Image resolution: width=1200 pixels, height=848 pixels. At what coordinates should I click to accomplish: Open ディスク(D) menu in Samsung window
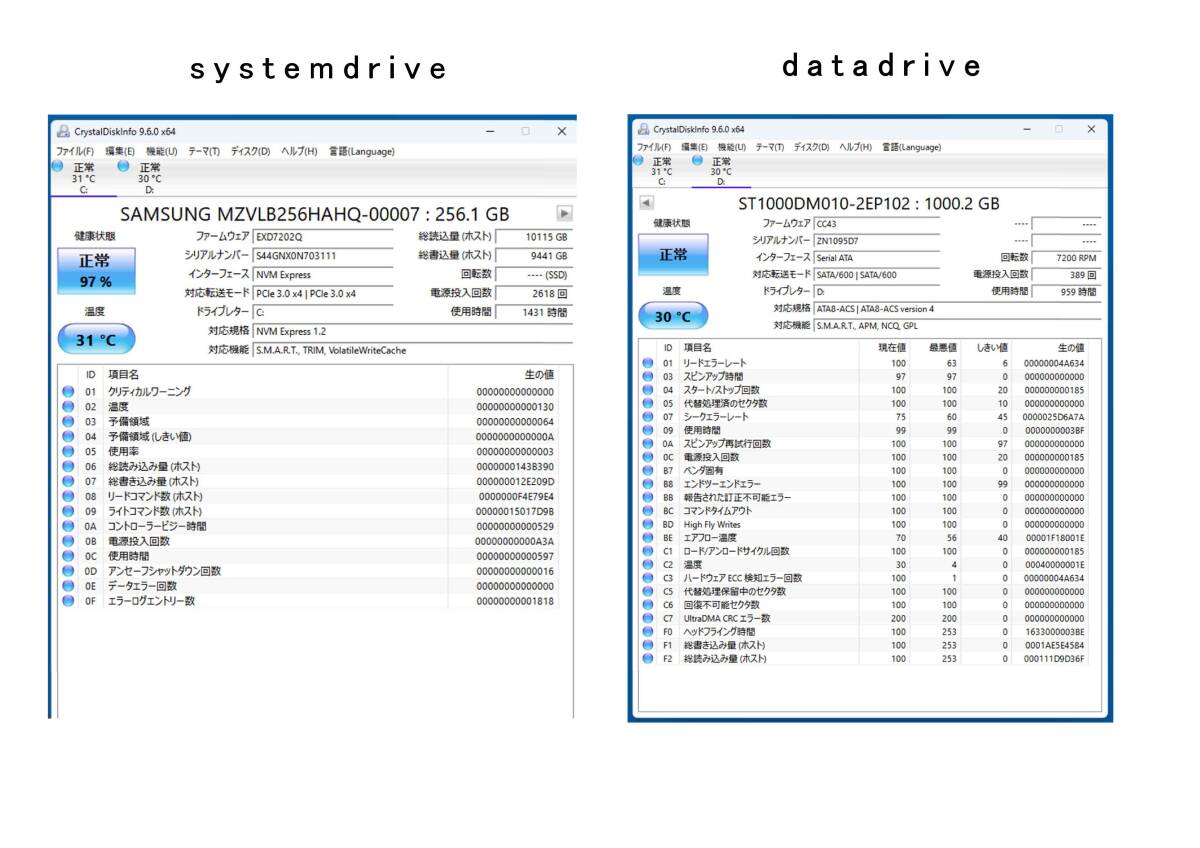250,151
